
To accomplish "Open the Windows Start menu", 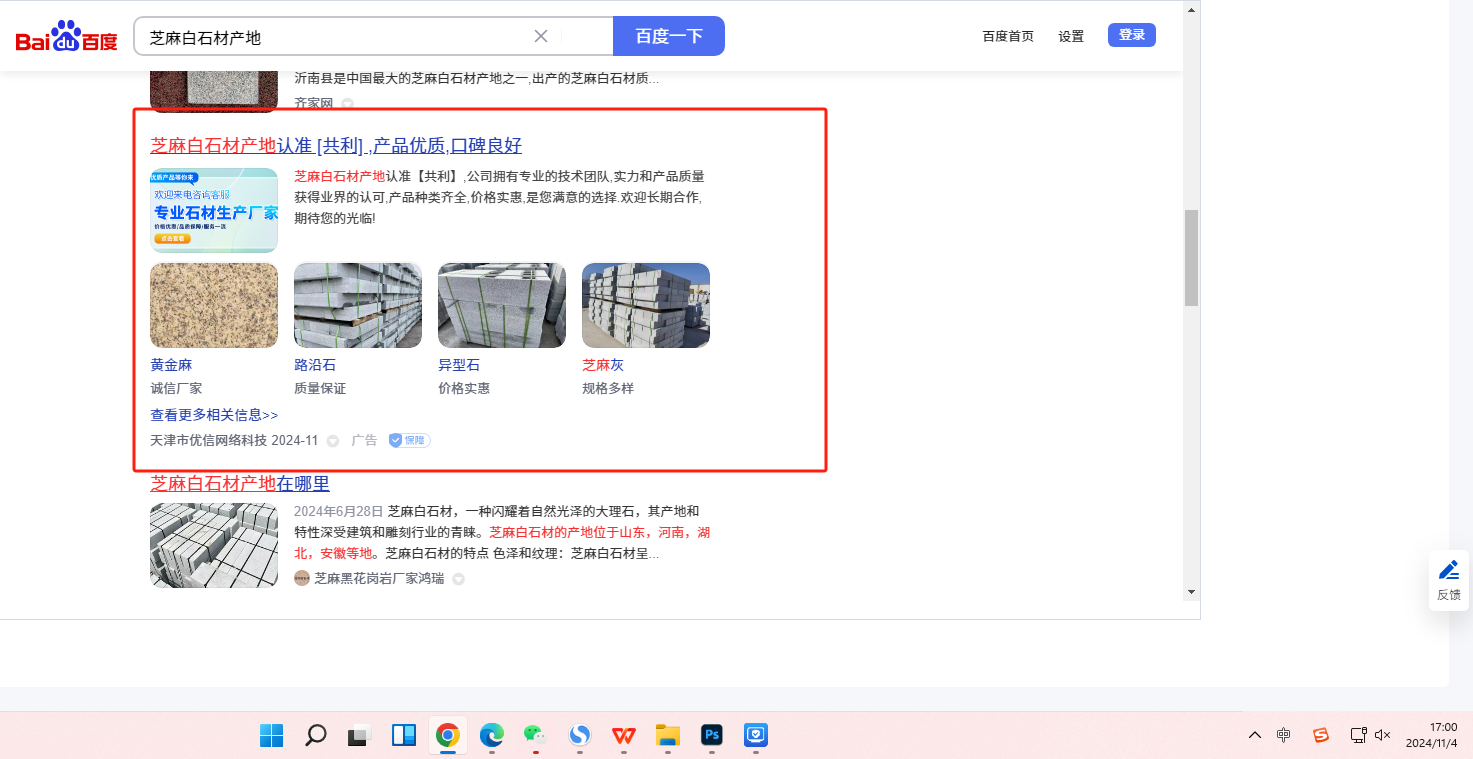I will [x=271, y=736].
